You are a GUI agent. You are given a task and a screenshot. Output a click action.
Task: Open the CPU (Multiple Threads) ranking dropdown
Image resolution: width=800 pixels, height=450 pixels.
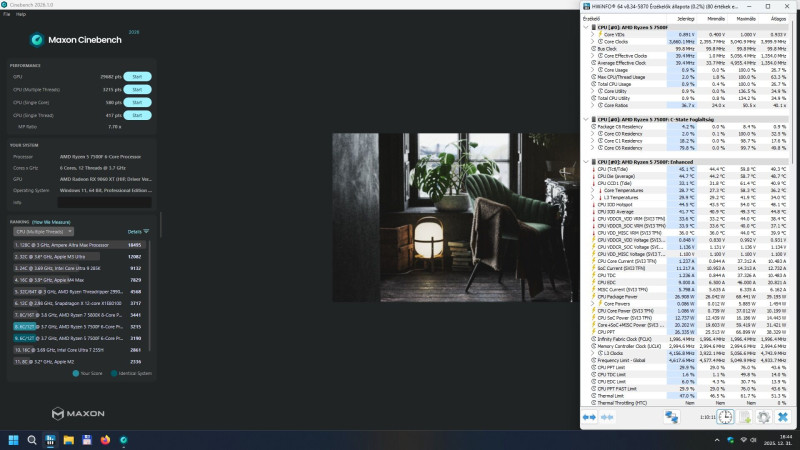click(x=43, y=232)
